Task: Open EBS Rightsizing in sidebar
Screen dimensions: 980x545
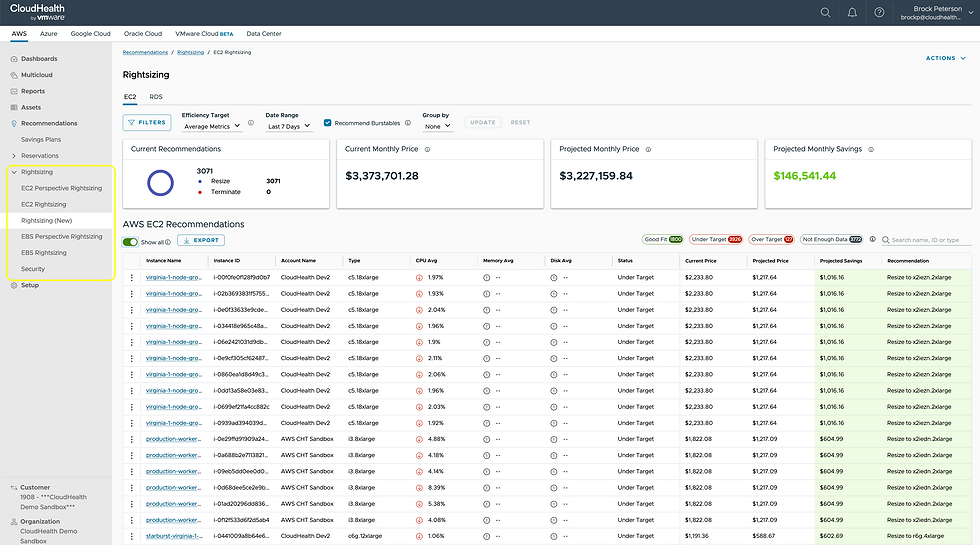Action: pyautogui.click(x=44, y=253)
